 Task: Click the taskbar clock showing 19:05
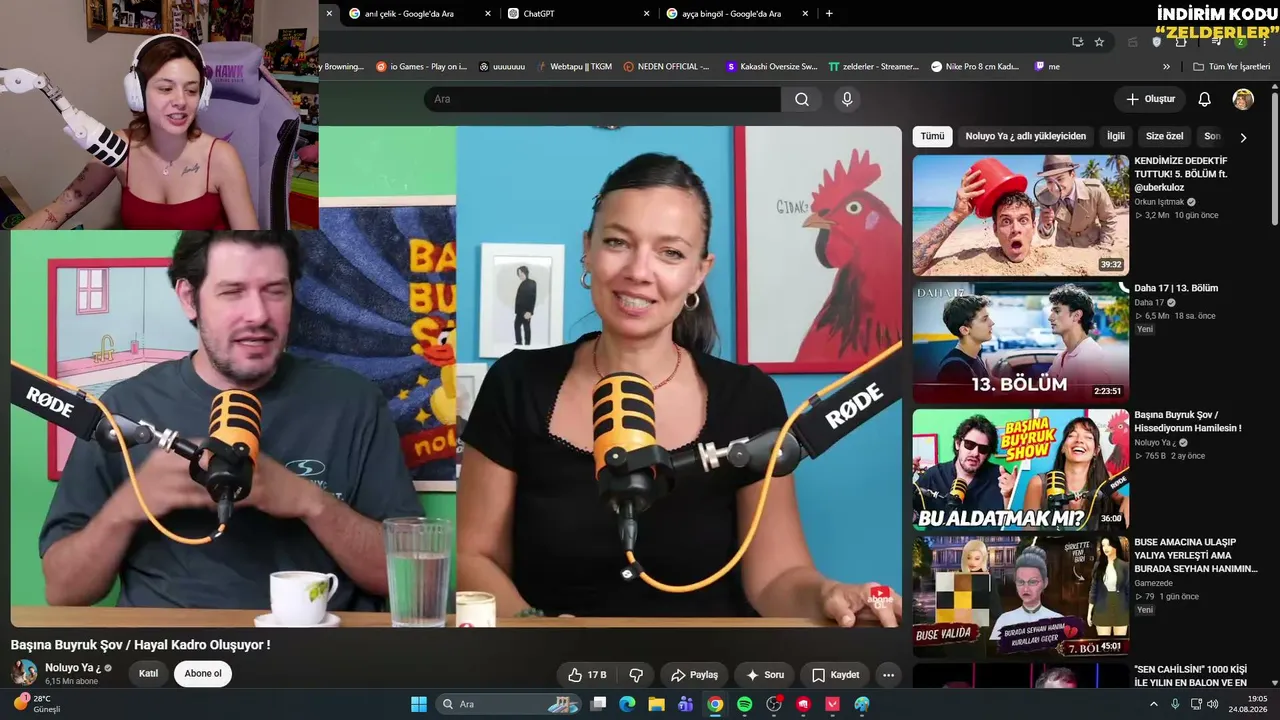coord(1249,704)
